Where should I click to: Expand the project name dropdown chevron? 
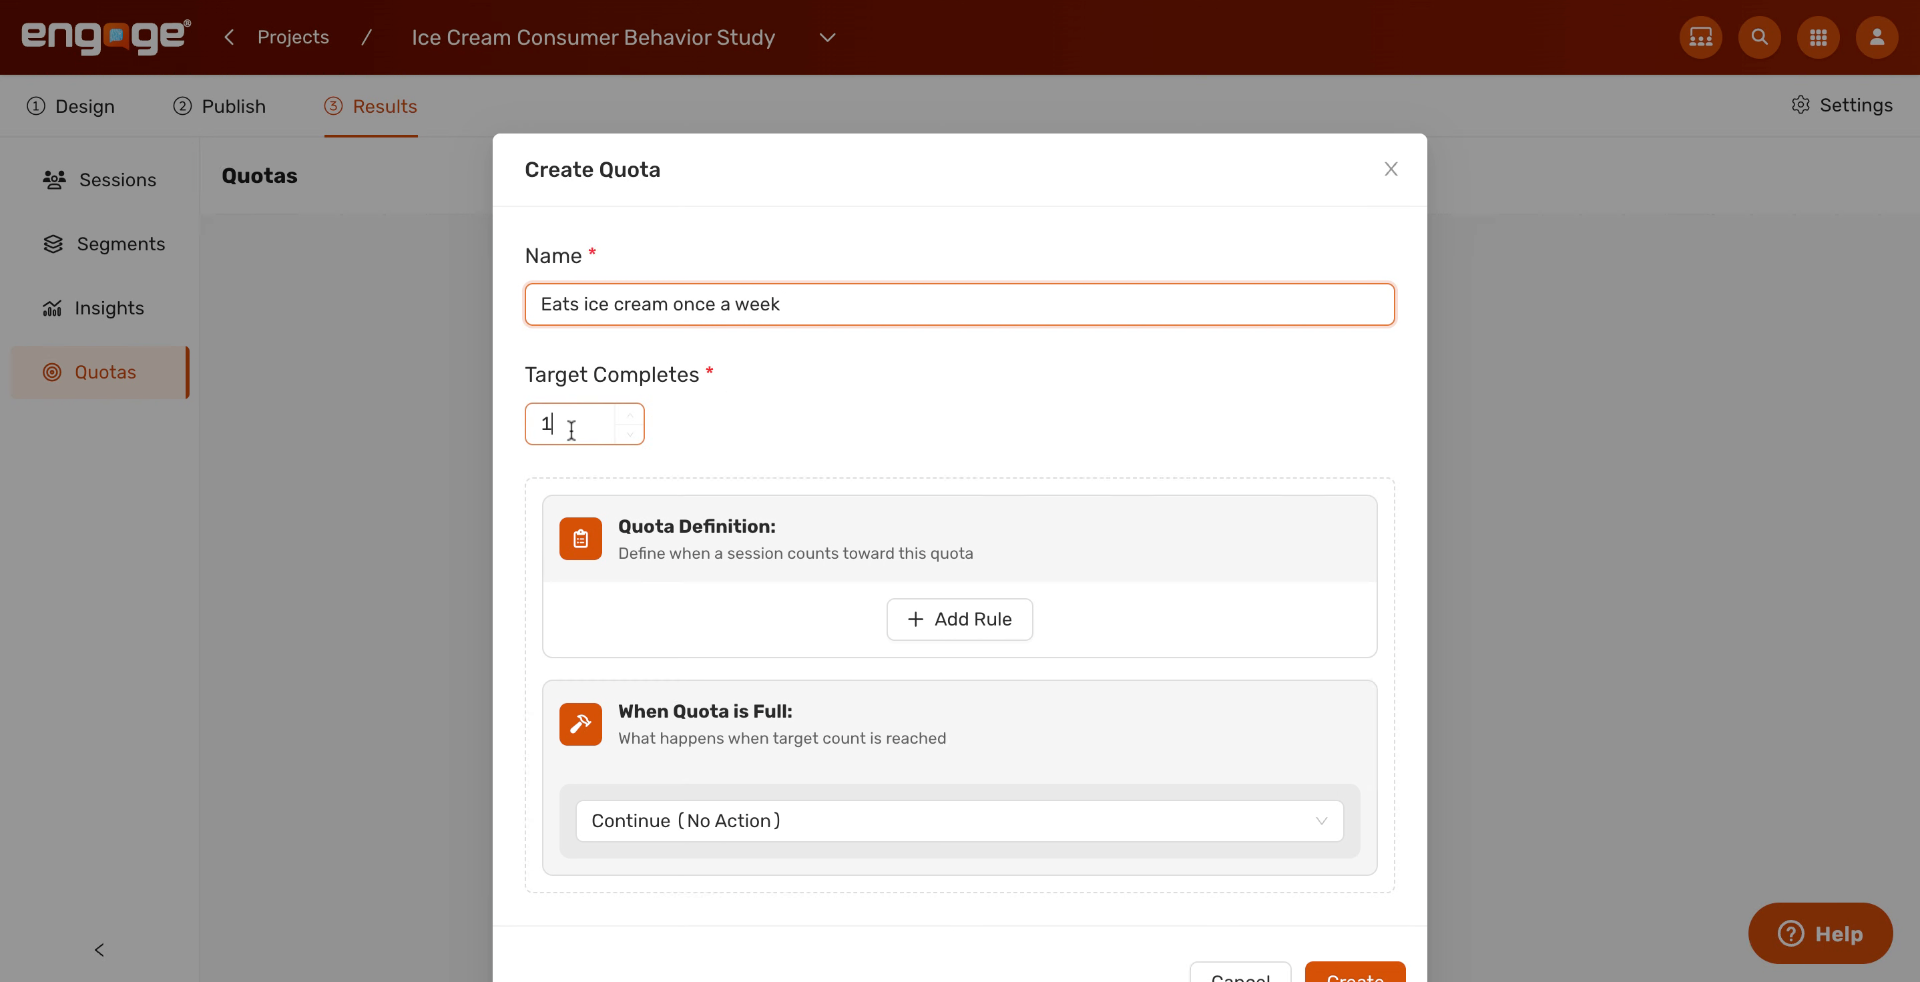[827, 37]
